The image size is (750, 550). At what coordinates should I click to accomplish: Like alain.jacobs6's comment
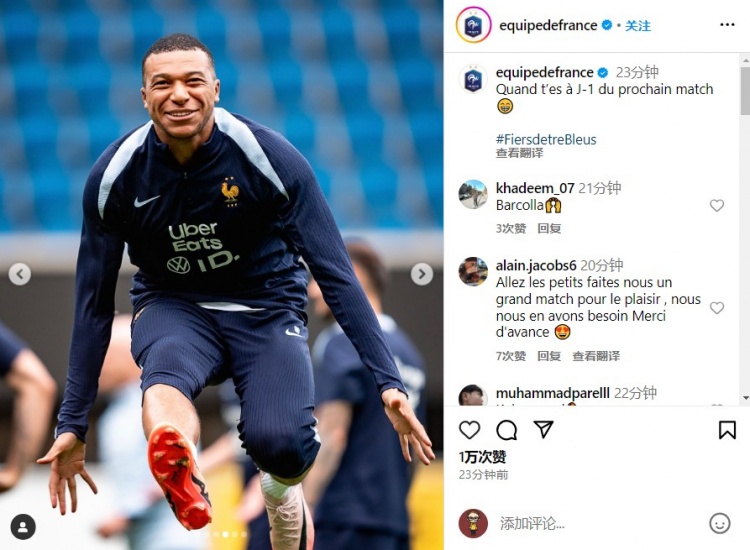[x=717, y=308]
